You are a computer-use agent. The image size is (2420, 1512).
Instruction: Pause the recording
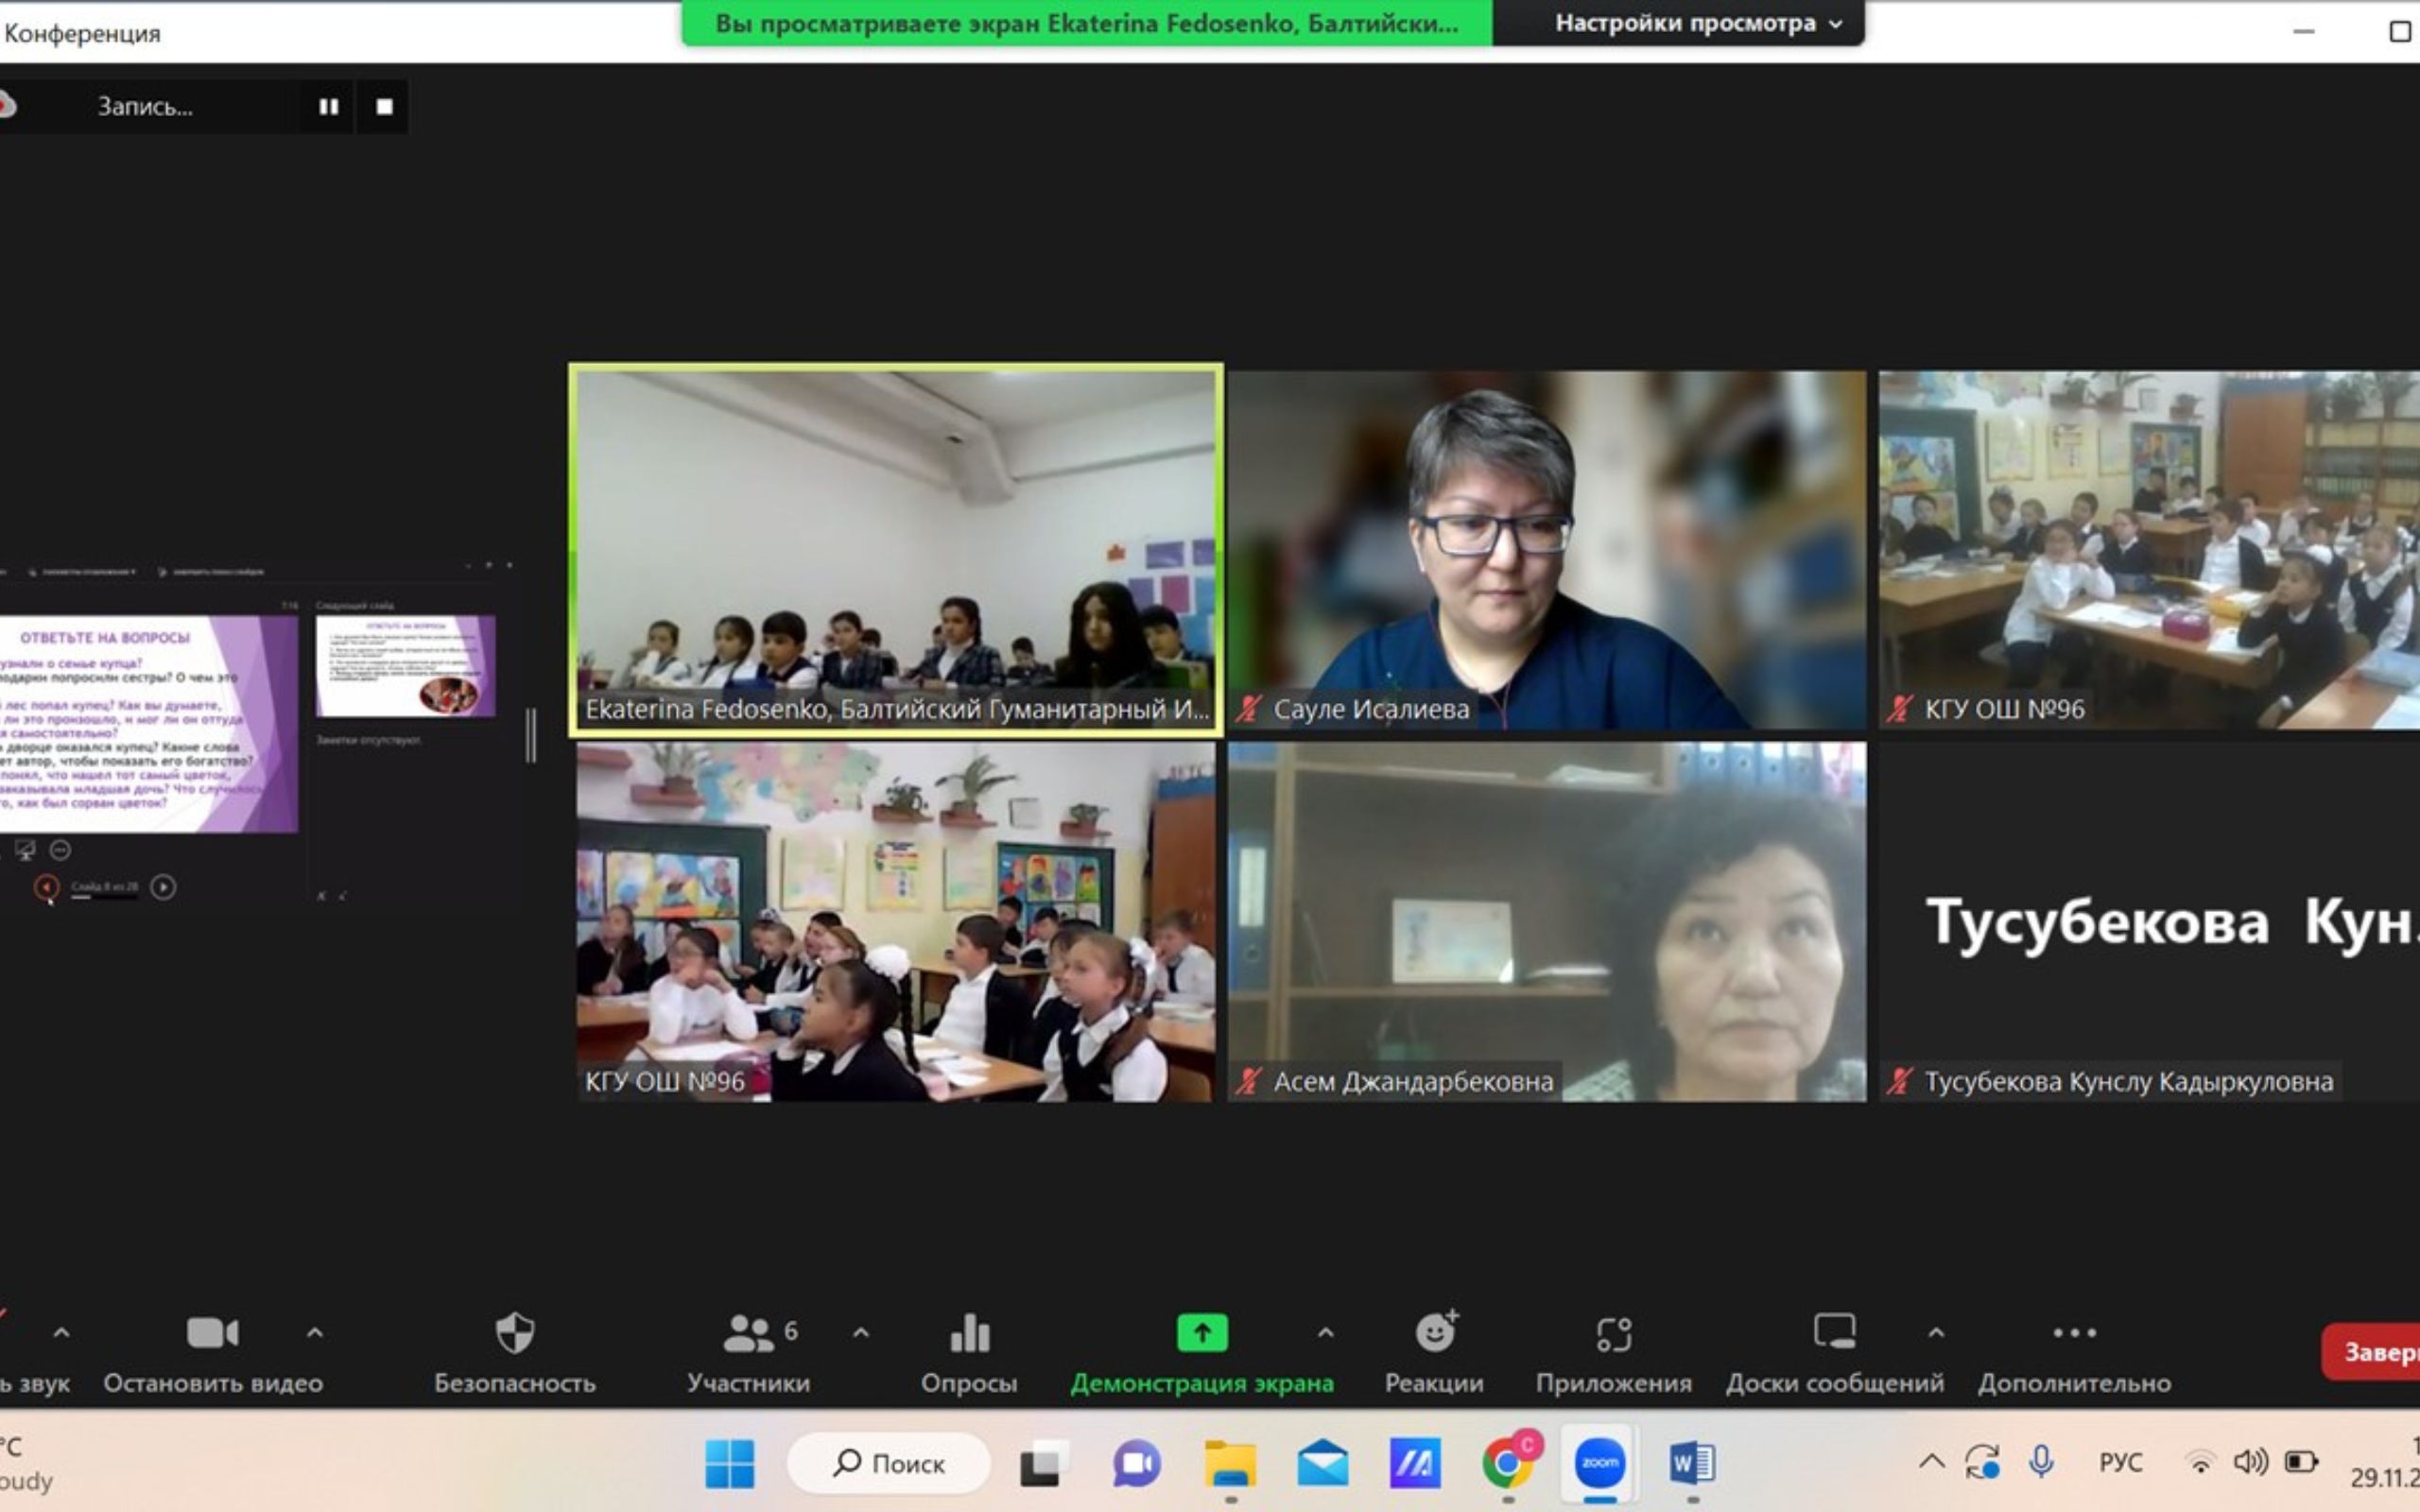point(328,107)
